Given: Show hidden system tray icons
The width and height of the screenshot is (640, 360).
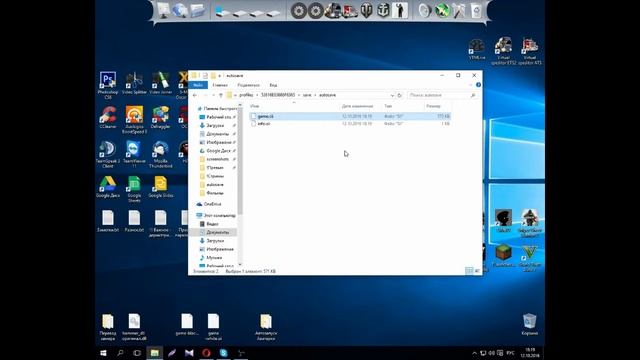Looking at the screenshot, I should pyautogui.click(x=474, y=353).
